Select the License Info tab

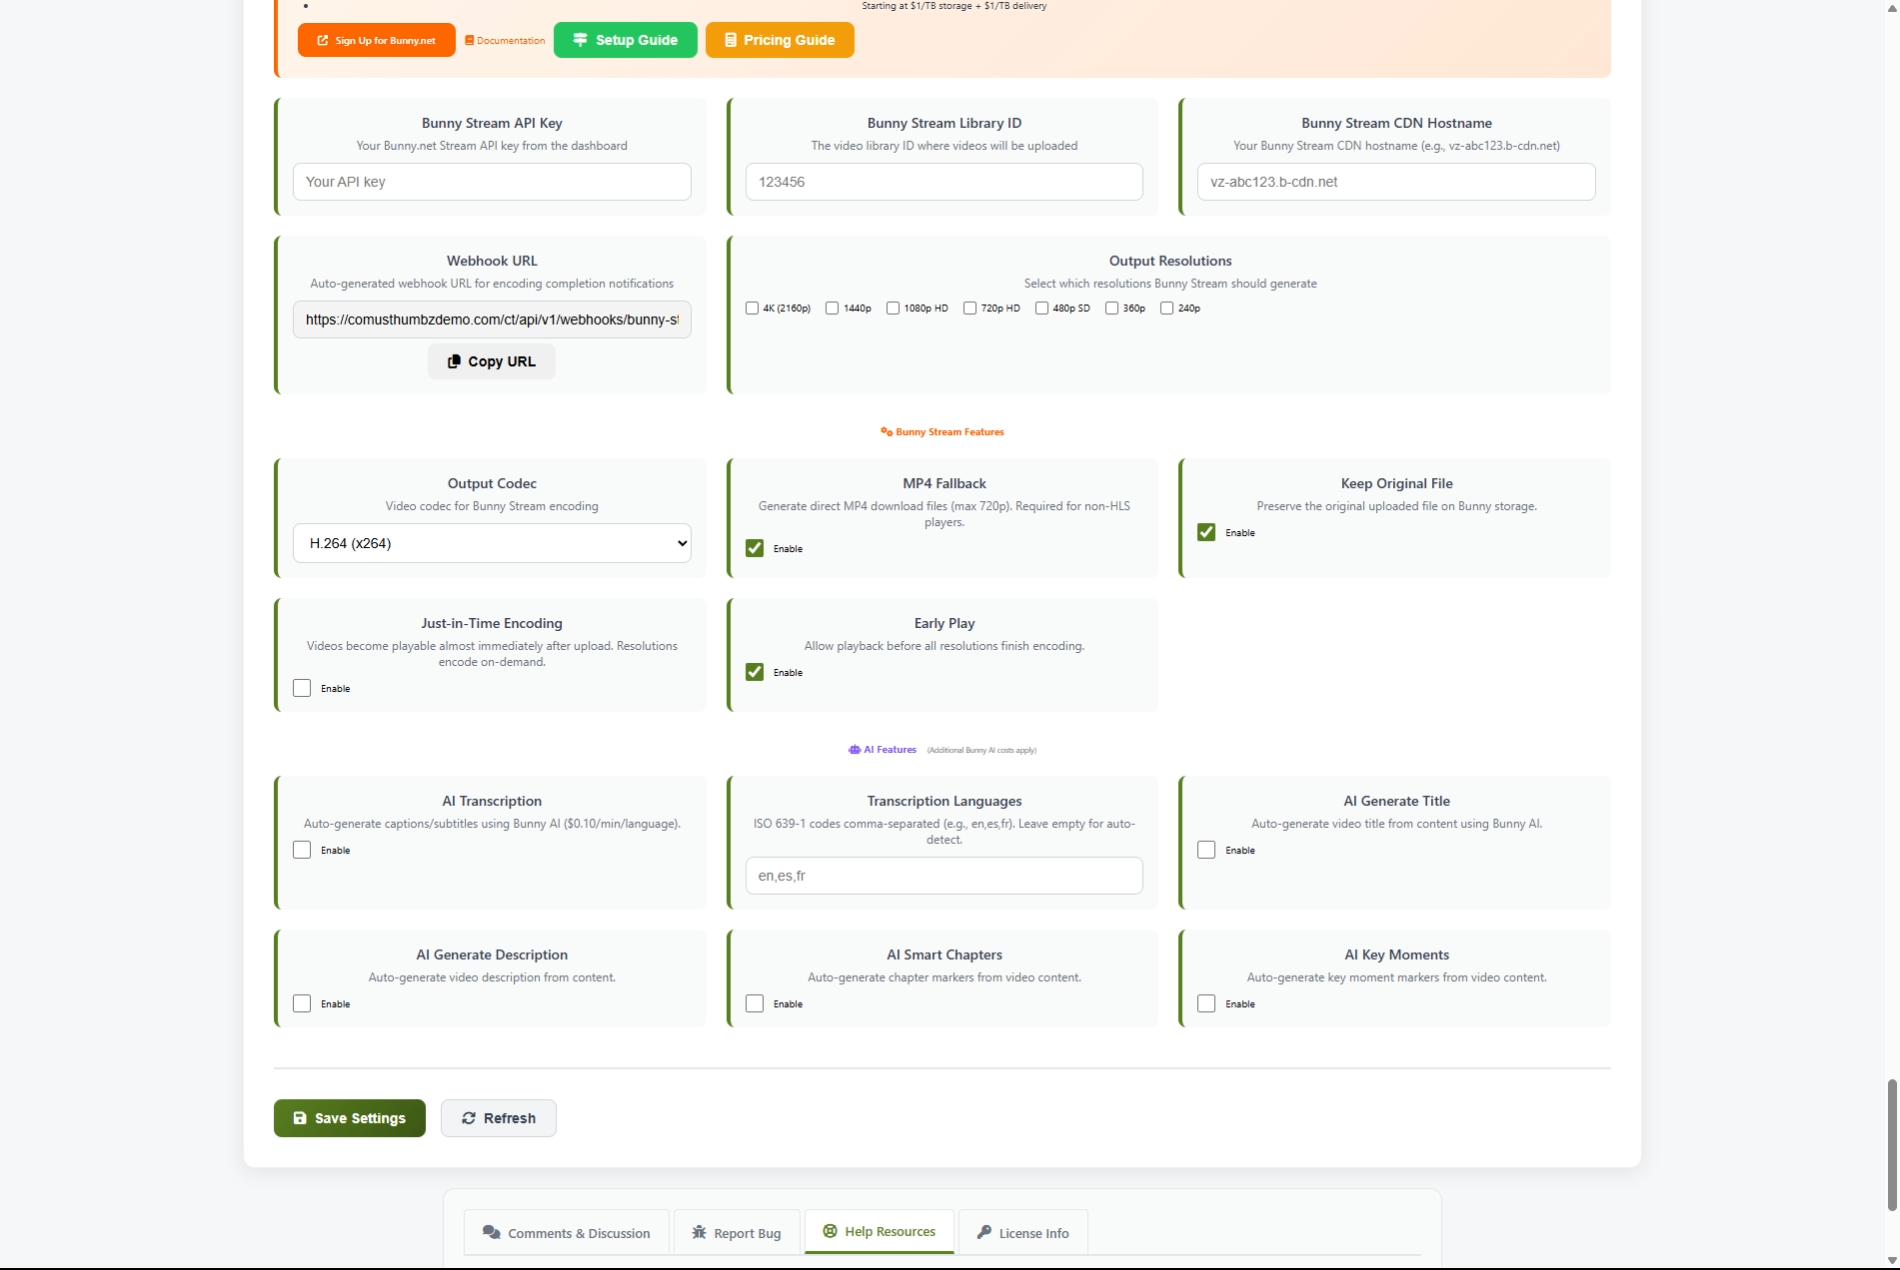[x=1022, y=1233]
